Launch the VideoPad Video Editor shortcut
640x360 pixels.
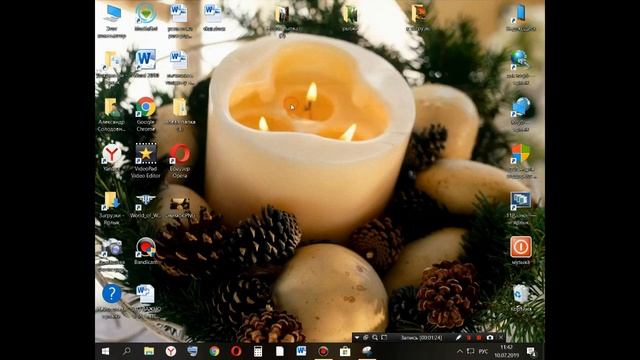[x=146, y=161]
